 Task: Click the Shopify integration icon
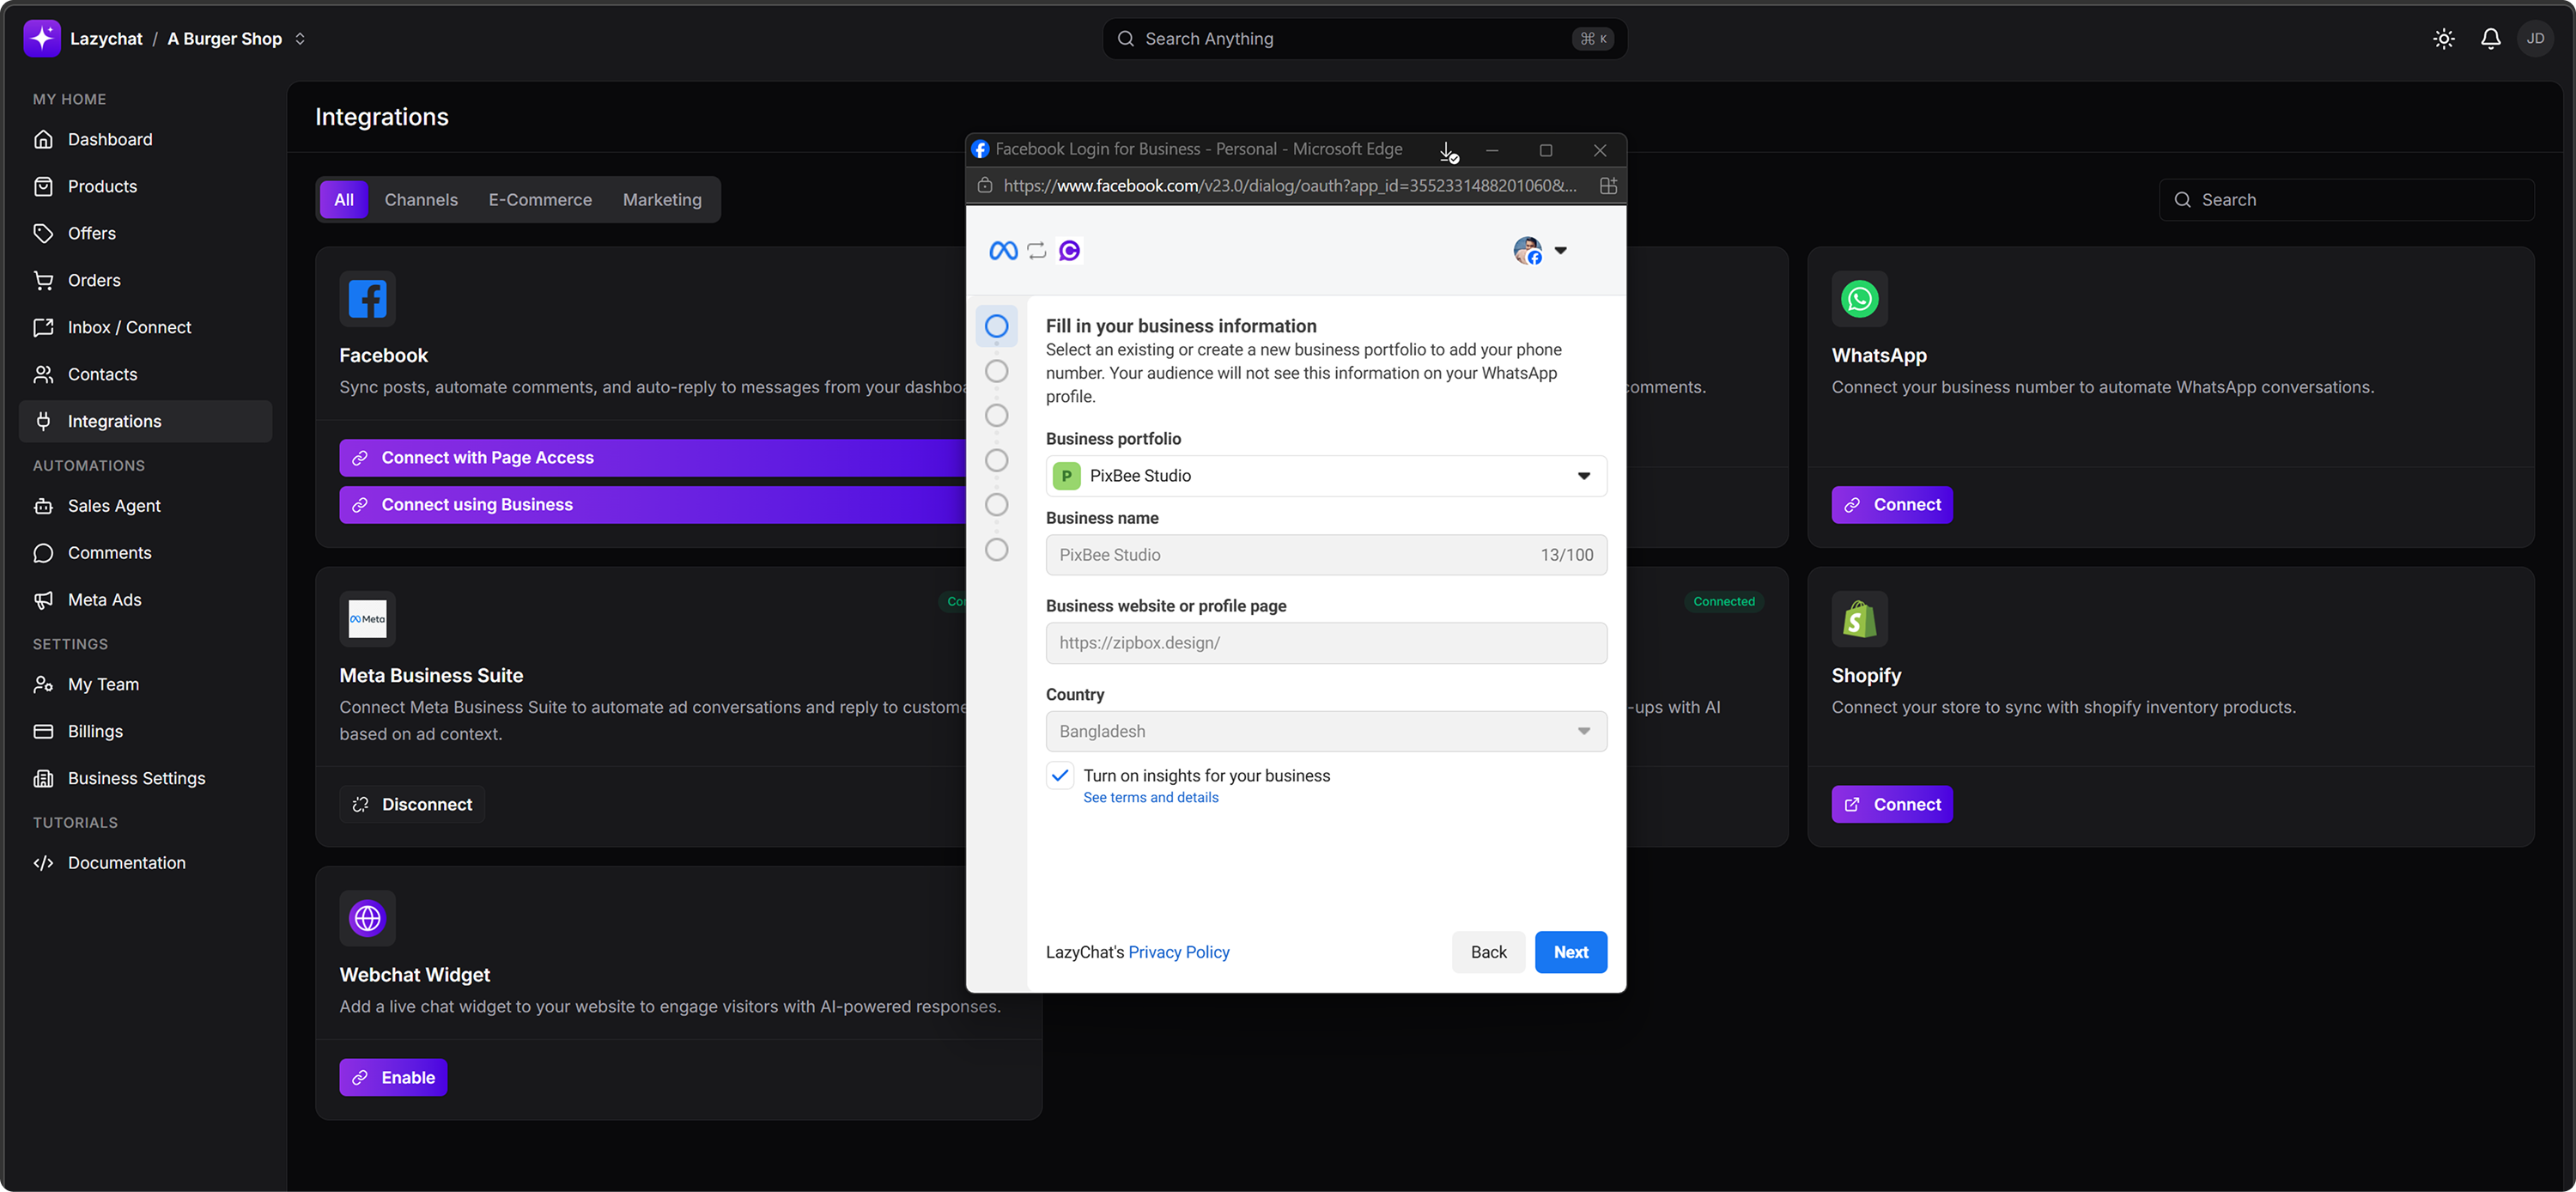pos(1859,619)
